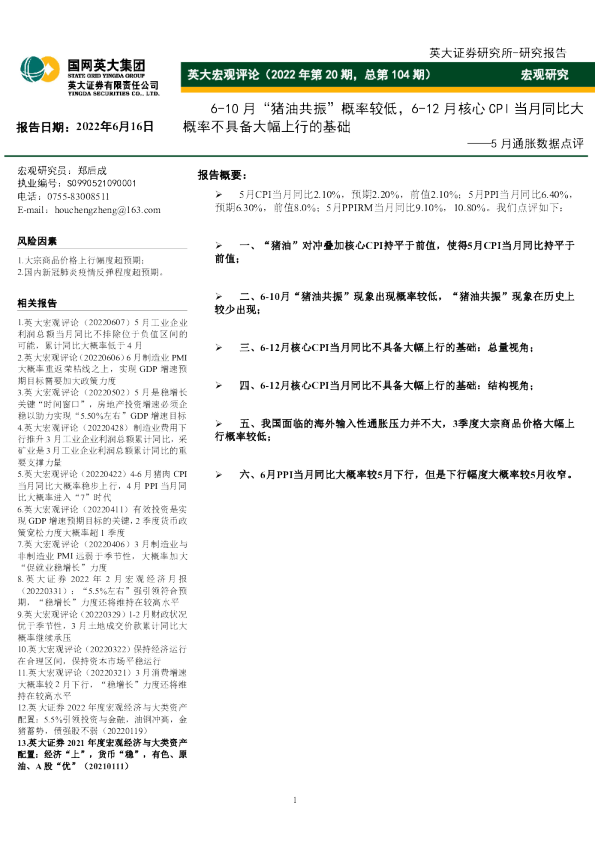The height and width of the screenshot is (842, 595).
Task: Click the 报告日期 2022年6月16日 text
Action: tap(85, 127)
